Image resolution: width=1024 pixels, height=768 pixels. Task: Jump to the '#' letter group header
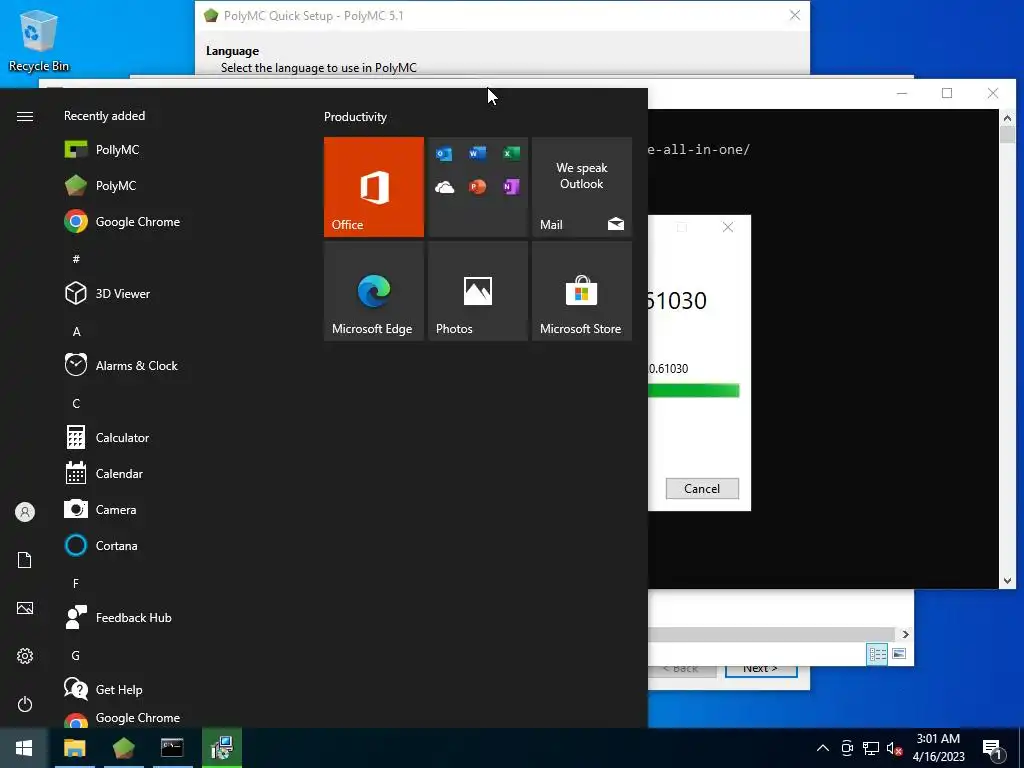tap(76, 259)
